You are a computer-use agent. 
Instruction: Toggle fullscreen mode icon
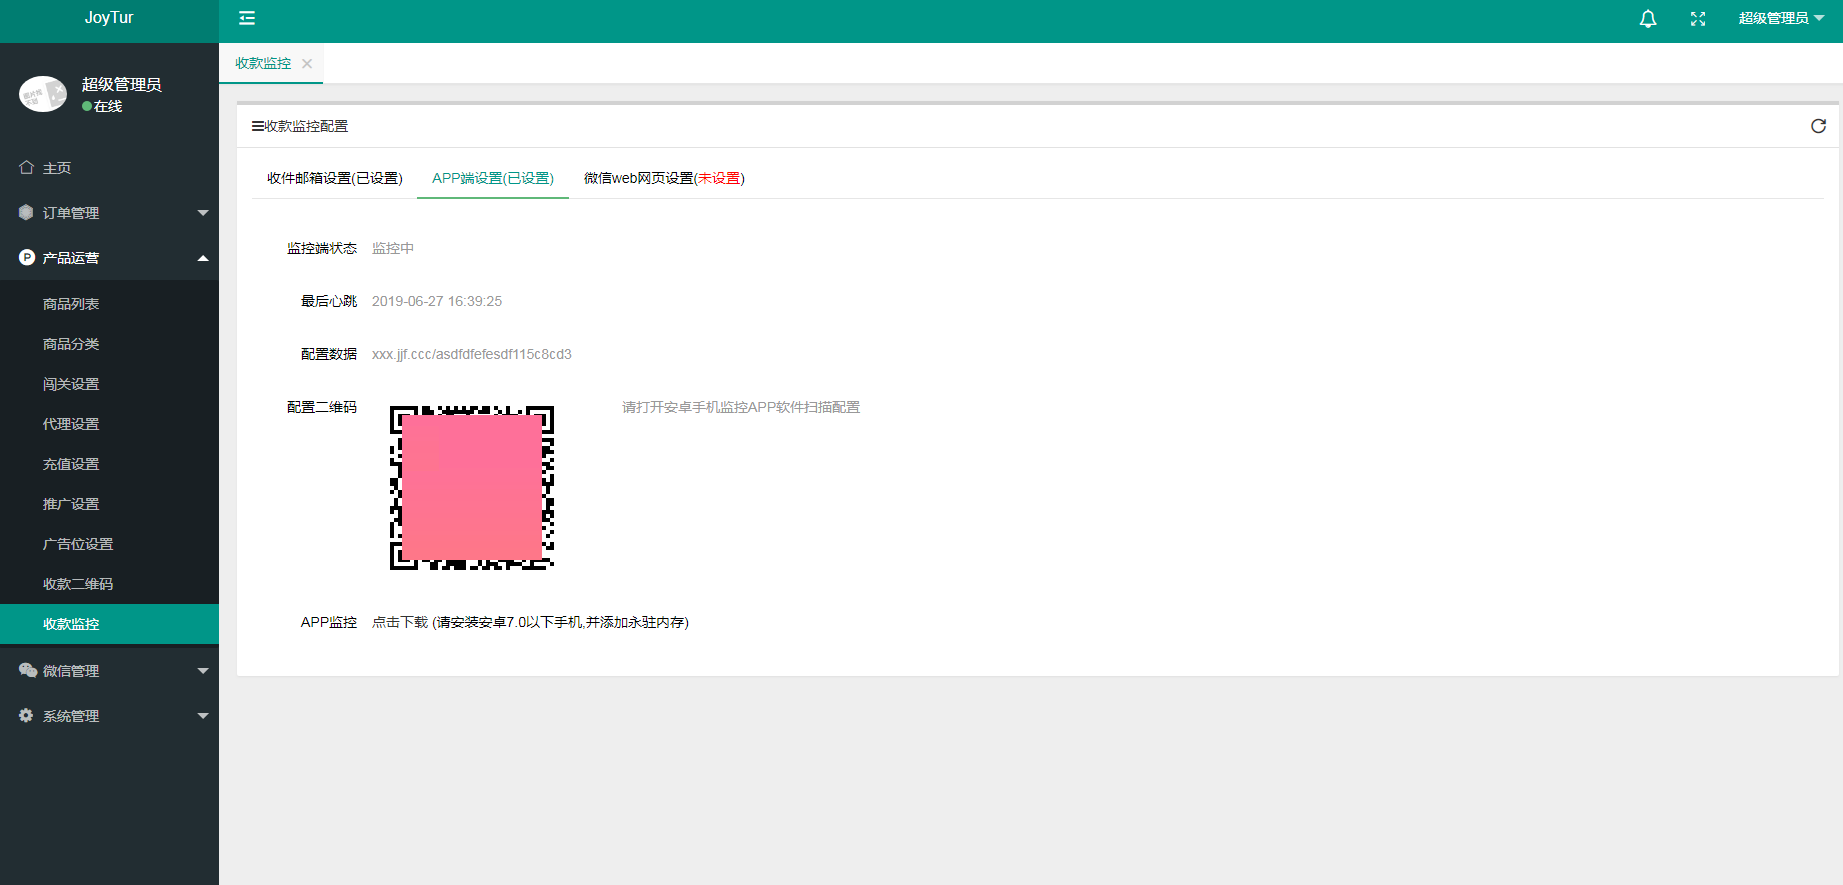pos(1698,18)
